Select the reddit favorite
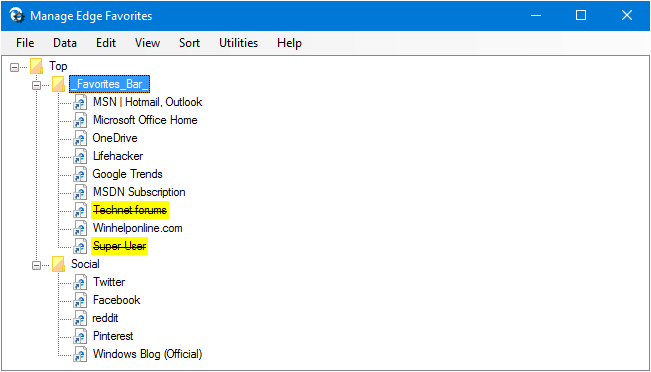 tap(105, 318)
